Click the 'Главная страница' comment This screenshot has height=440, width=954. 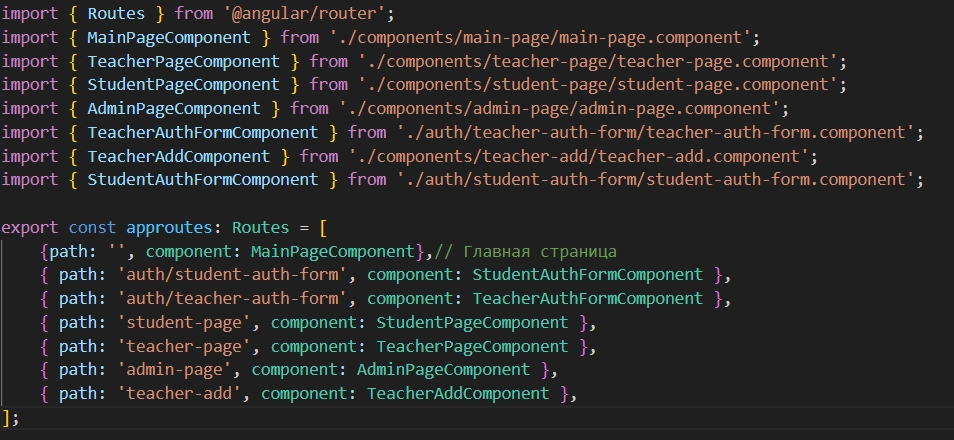pyautogui.click(x=526, y=251)
